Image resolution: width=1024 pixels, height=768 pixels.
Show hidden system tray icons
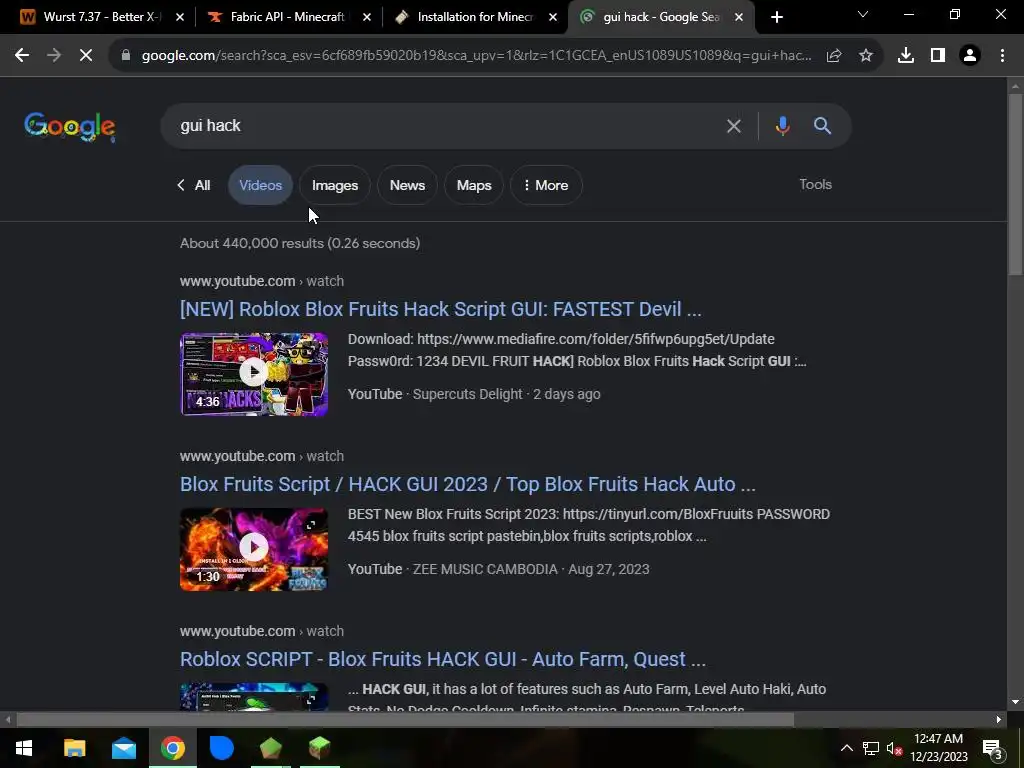pyautogui.click(x=846, y=748)
